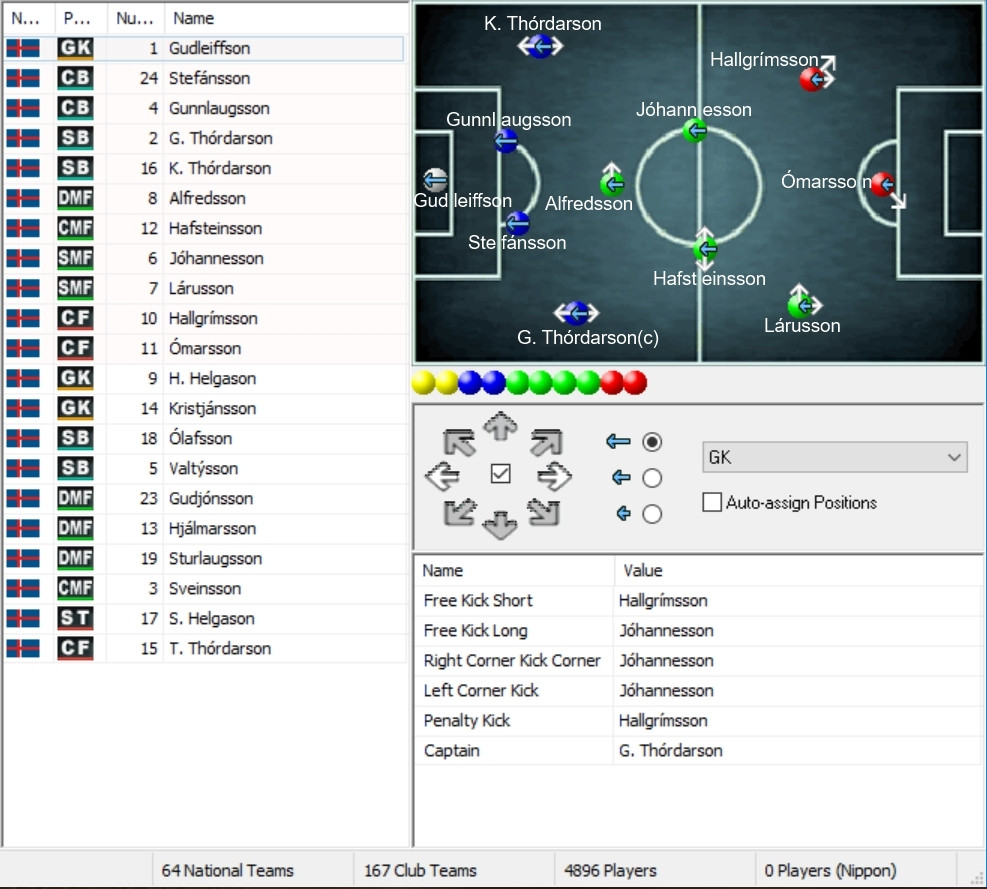
Task: Click Penalty Kick taker value
Action: 663,720
